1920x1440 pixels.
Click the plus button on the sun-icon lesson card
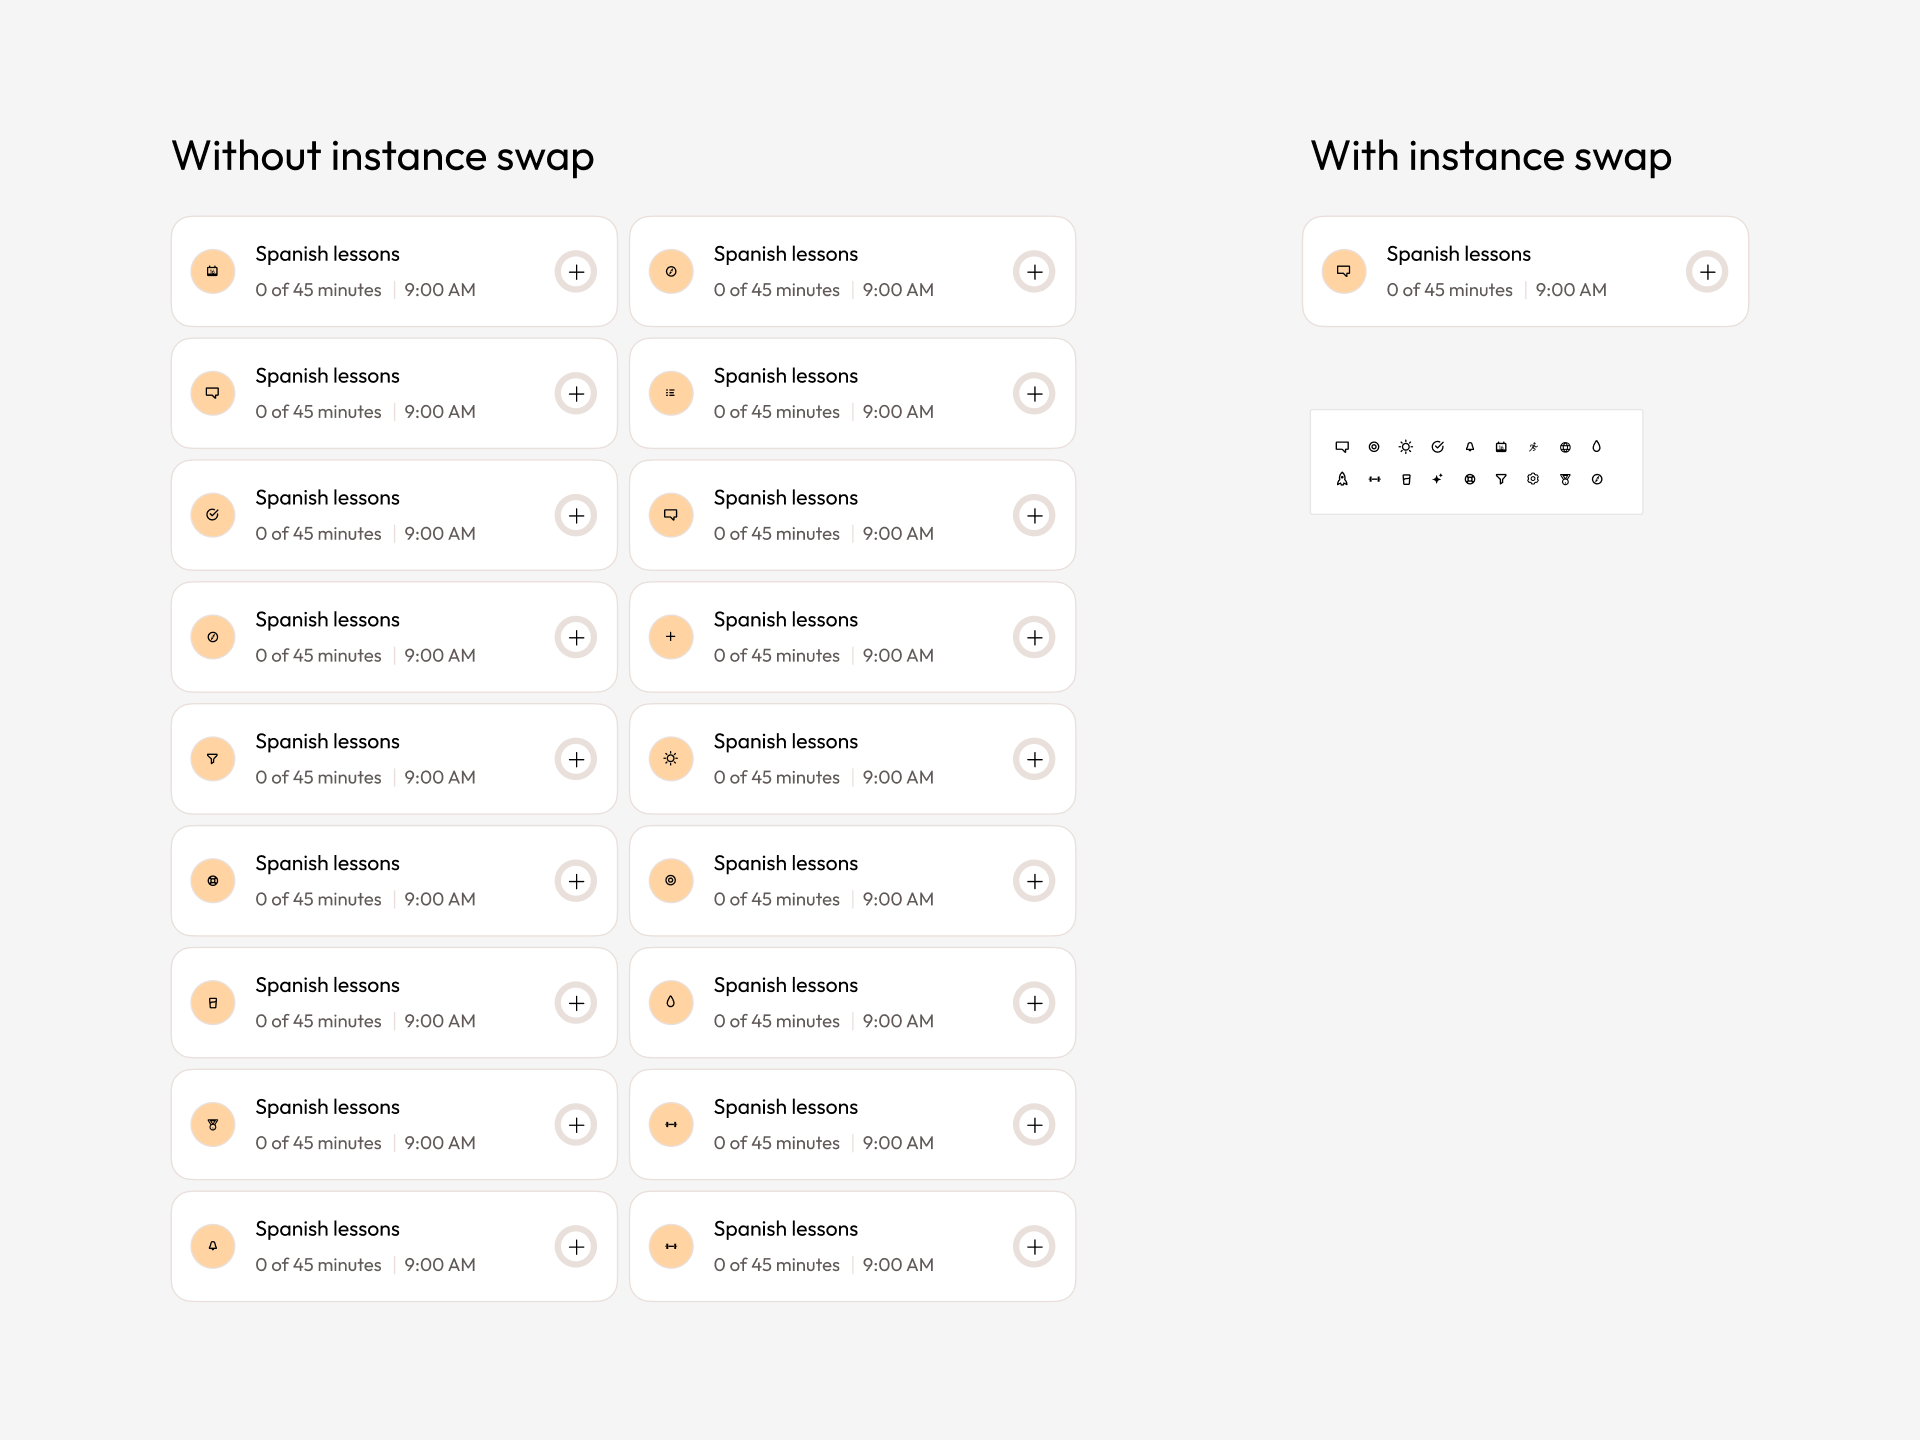(1034, 759)
